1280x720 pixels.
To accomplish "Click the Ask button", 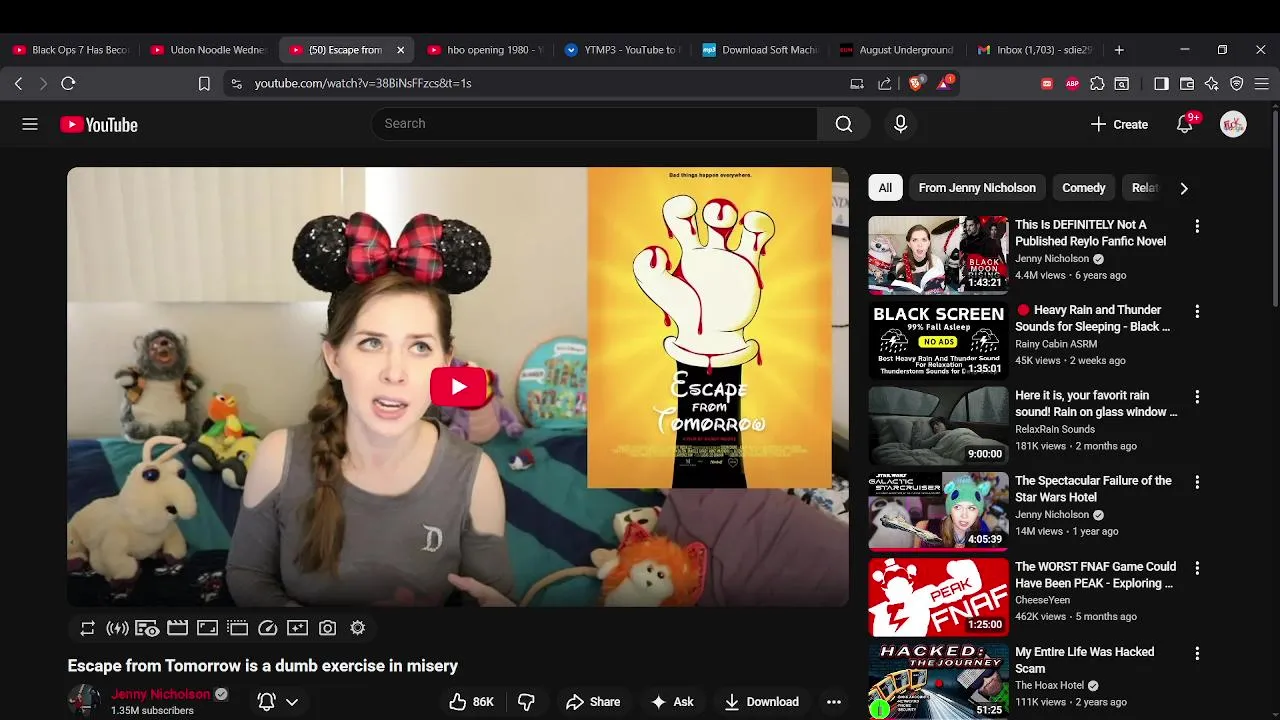I will [x=672, y=702].
